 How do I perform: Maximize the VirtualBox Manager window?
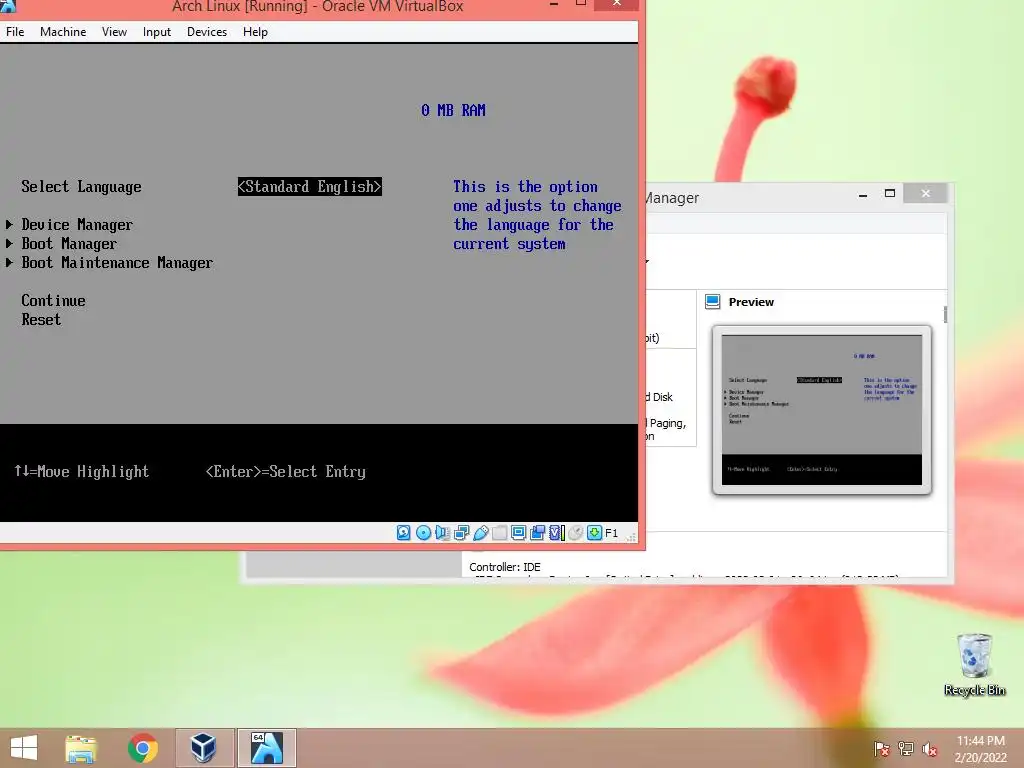tap(889, 193)
